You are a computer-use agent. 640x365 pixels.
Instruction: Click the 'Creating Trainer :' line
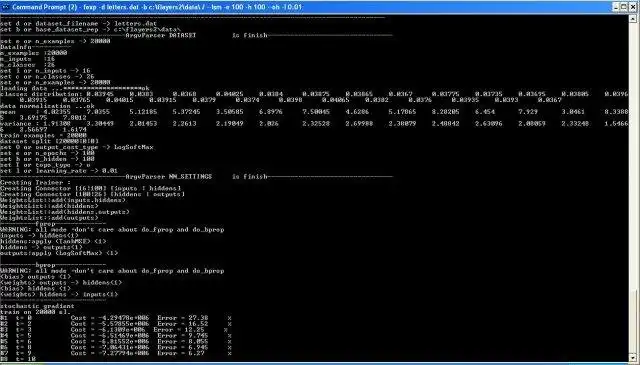point(35,182)
